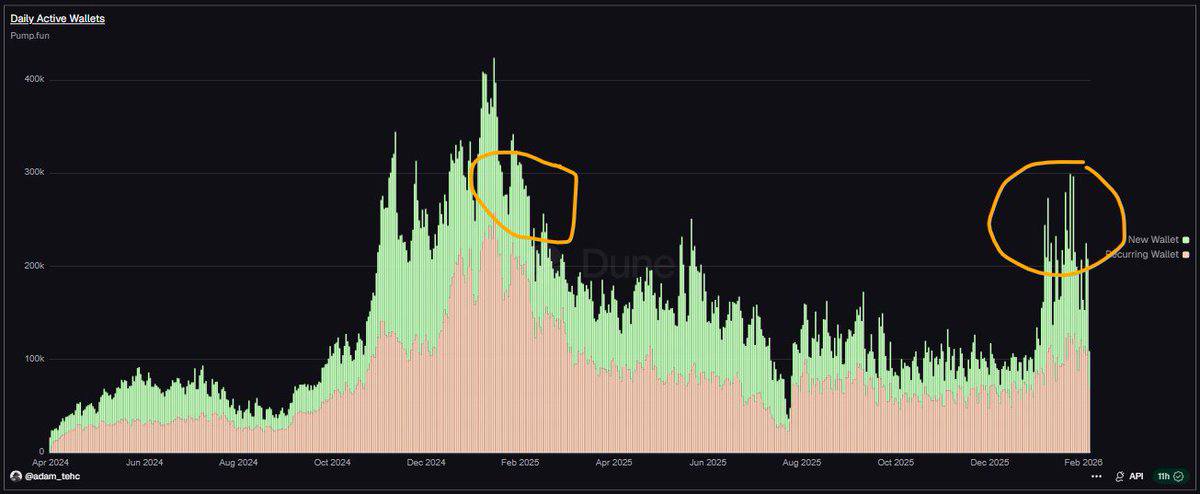Click the Apr 2024 x-axis label
The width and height of the screenshot is (1200, 494).
[51, 462]
